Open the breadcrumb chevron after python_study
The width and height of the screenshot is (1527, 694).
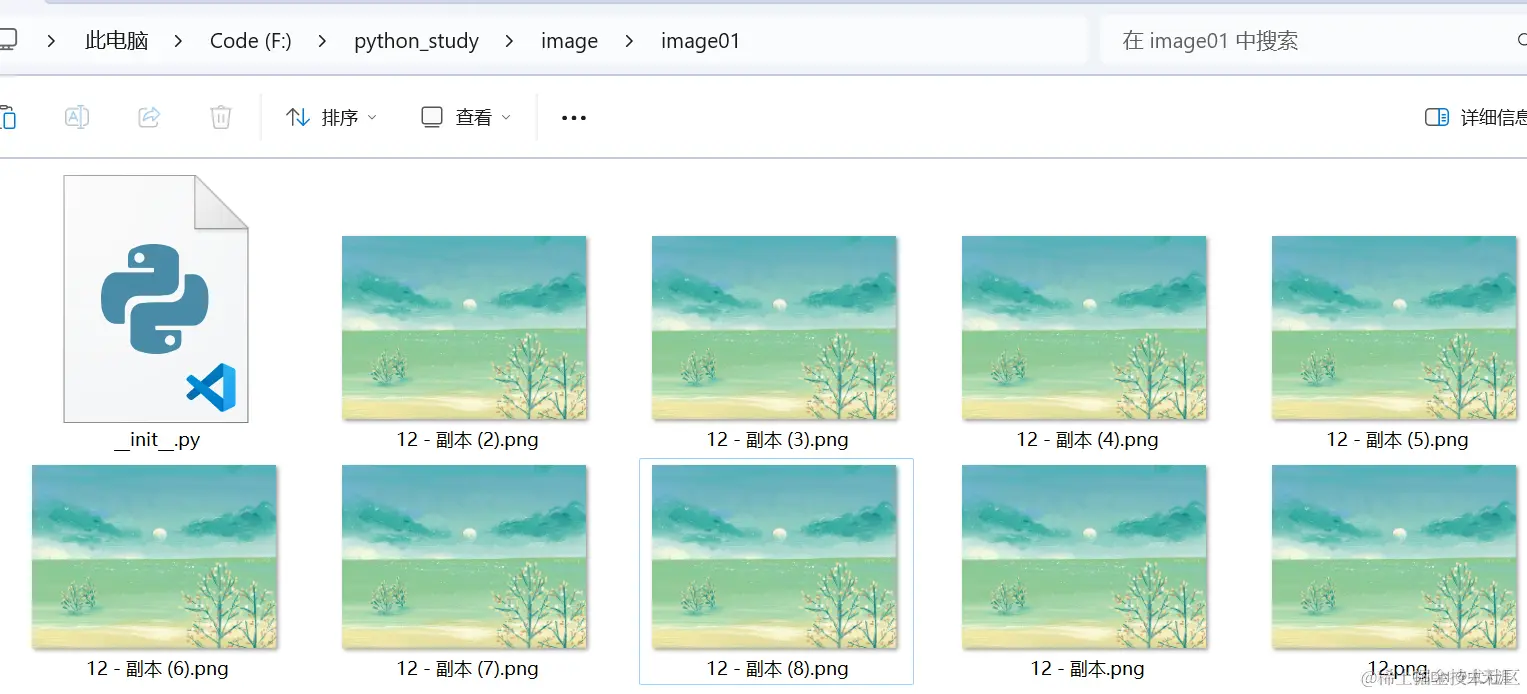508,41
